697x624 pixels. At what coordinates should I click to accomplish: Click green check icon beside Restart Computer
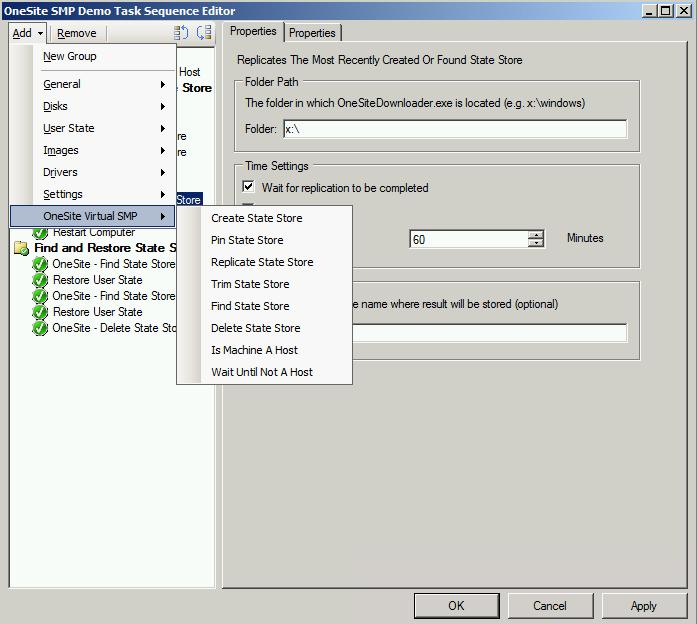pos(40,233)
